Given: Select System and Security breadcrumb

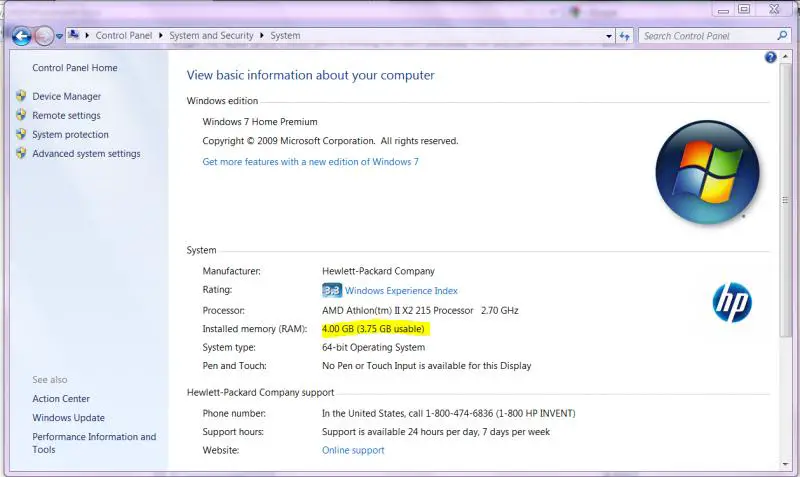Looking at the screenshot, I should click(211, 35).
